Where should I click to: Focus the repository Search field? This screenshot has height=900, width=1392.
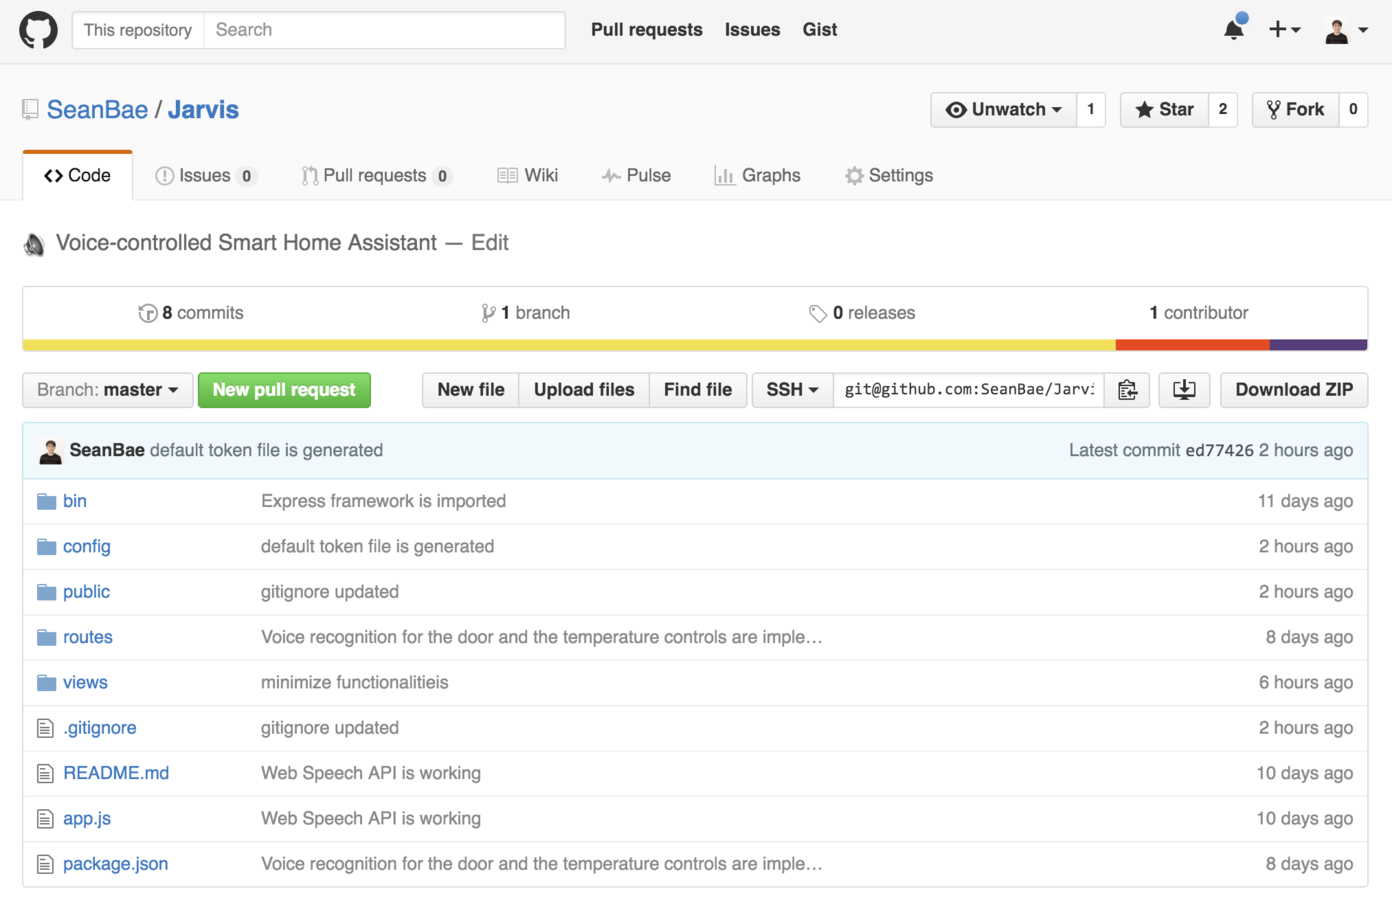(x=384, y=30)
